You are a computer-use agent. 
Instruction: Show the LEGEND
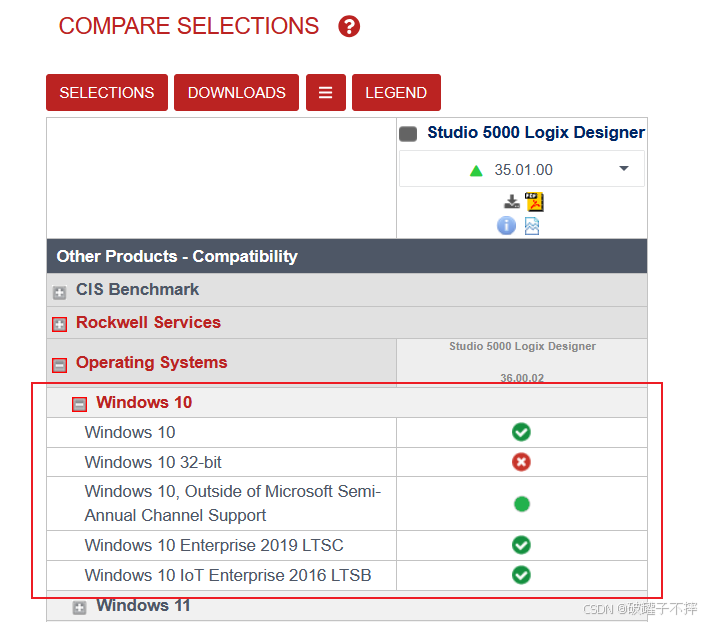[x=396, y=93]
